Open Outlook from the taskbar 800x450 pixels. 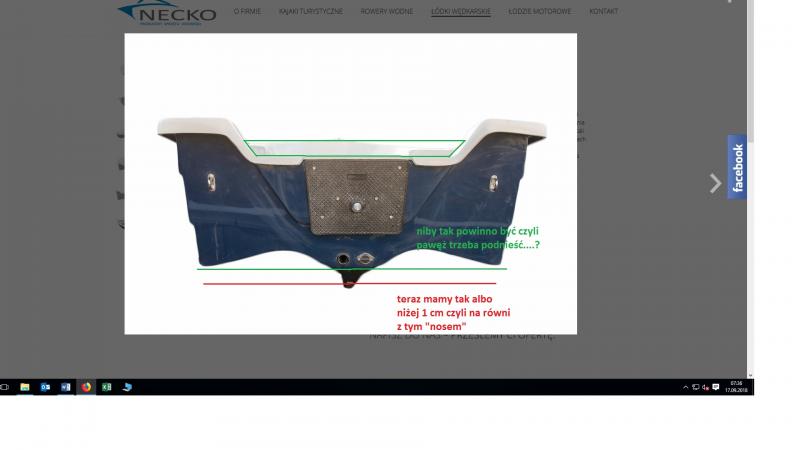tap(45, 386)
